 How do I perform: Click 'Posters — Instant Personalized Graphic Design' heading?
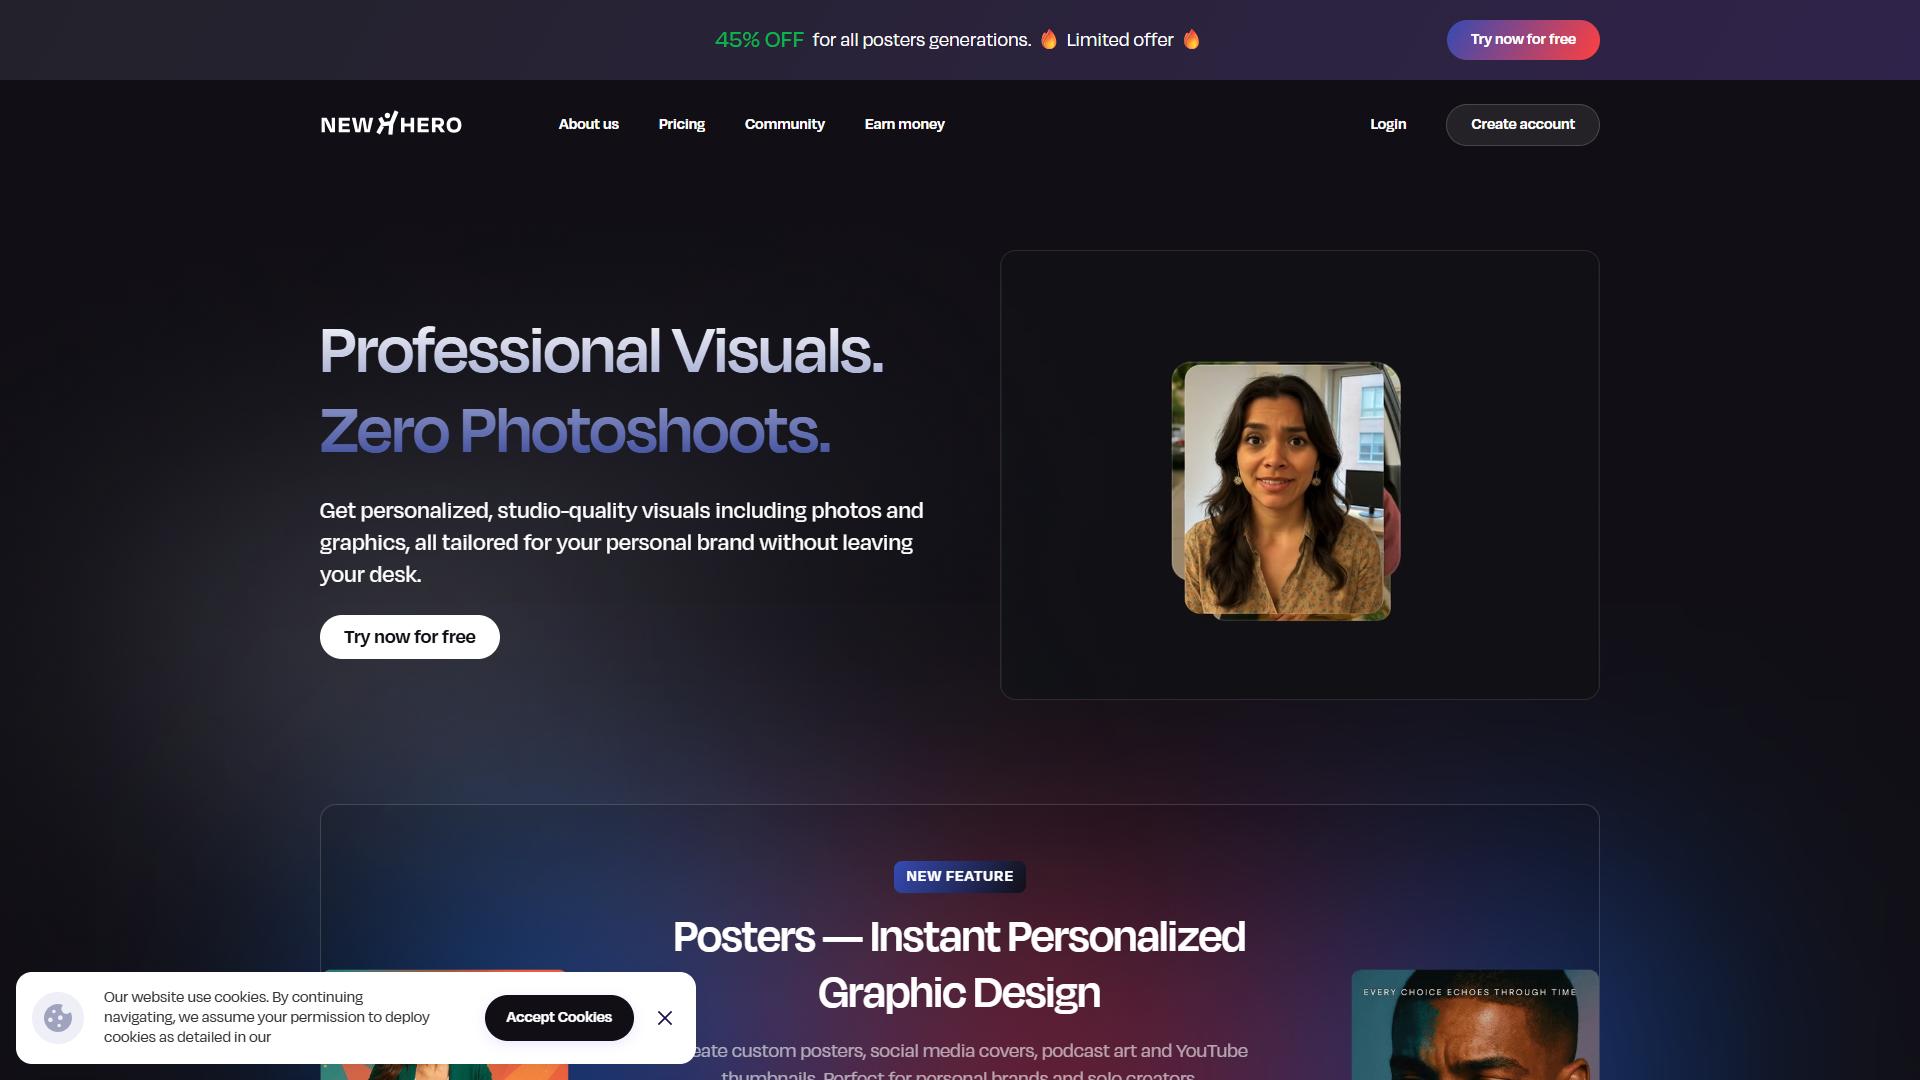(x=960, y=965)
